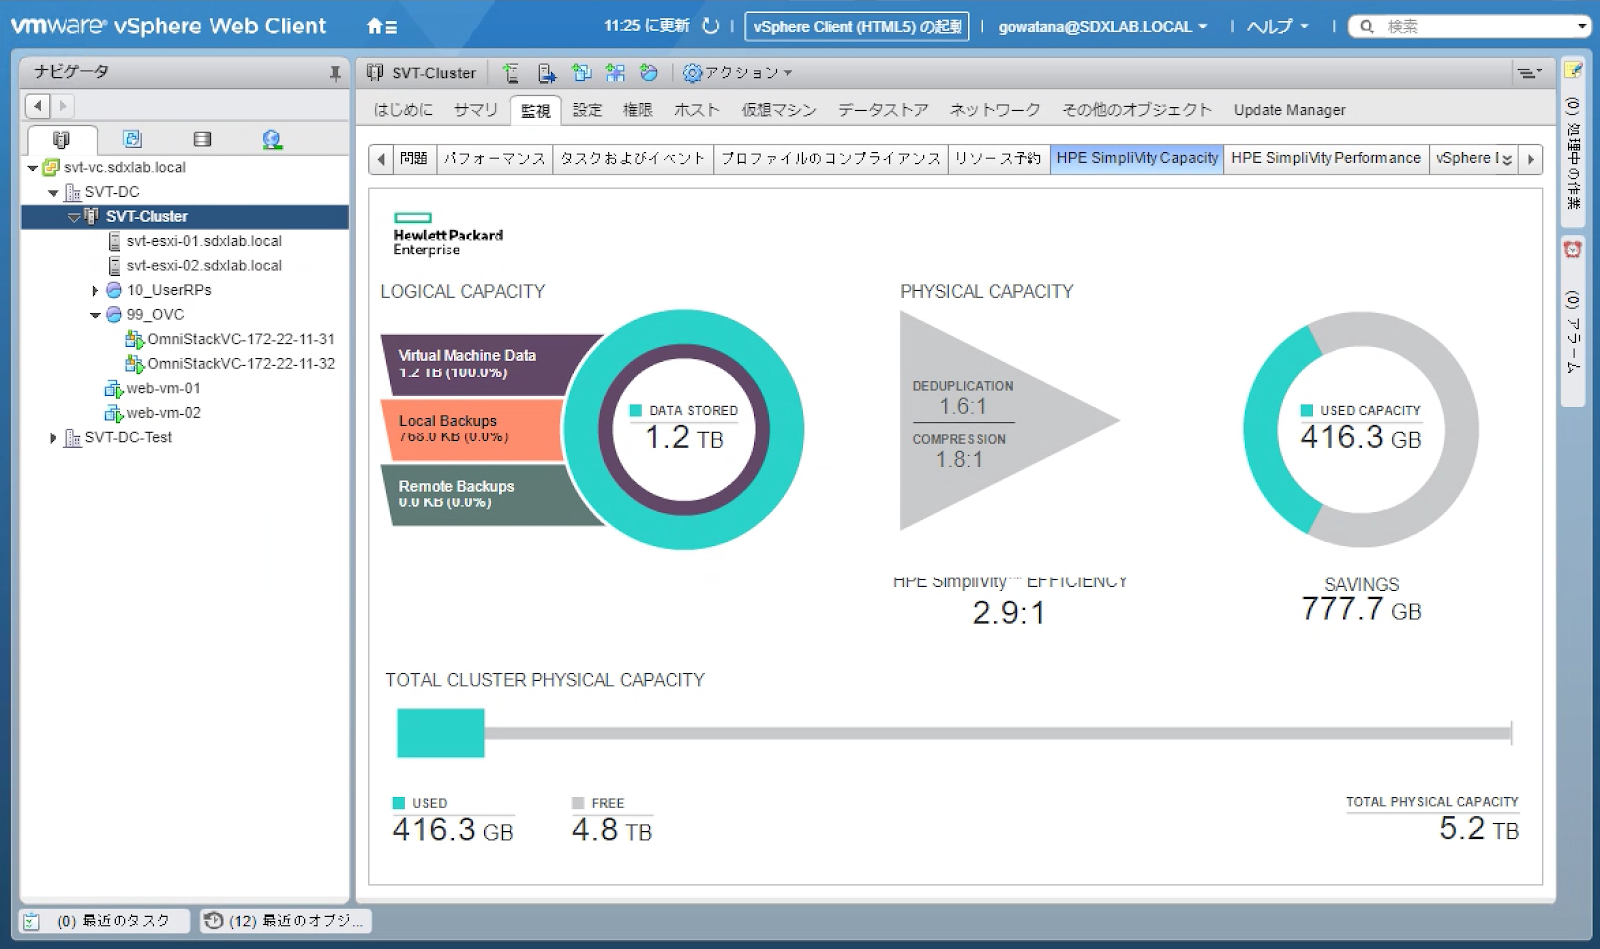Open the Update Manager tab
Image resolution: width=1600 pixels, height=949 pixels.
pyautogui.click(x=1289, y=110)
